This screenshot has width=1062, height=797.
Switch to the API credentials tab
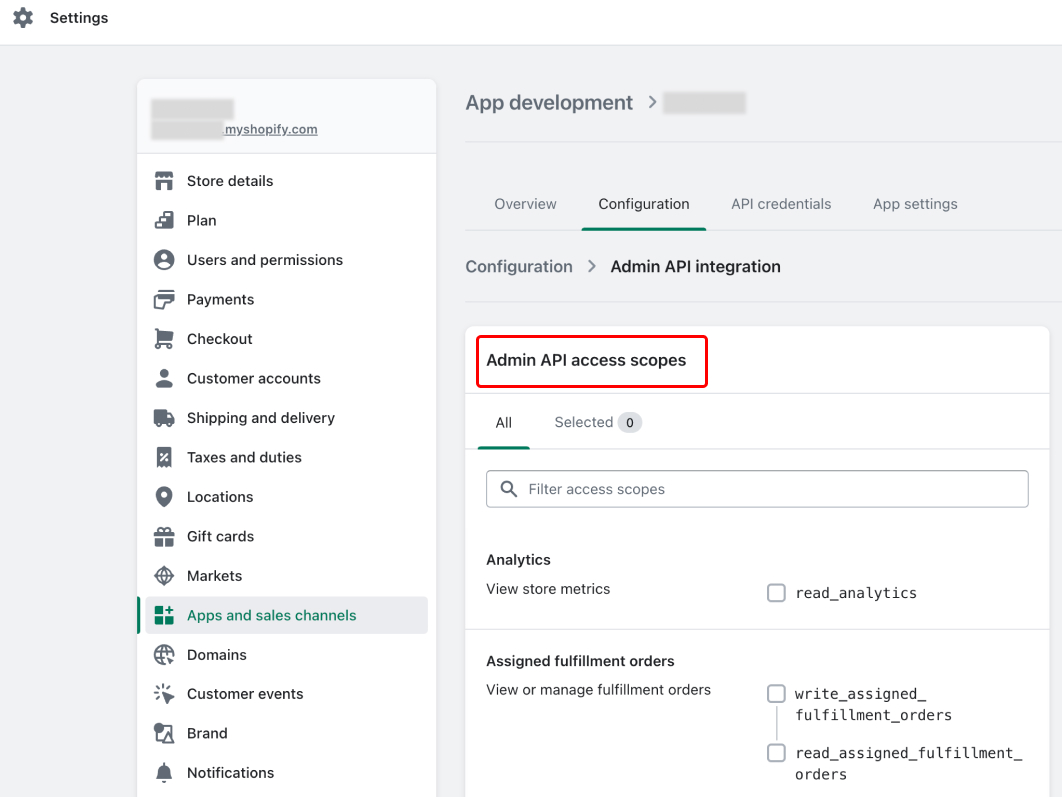coord(781,204)
